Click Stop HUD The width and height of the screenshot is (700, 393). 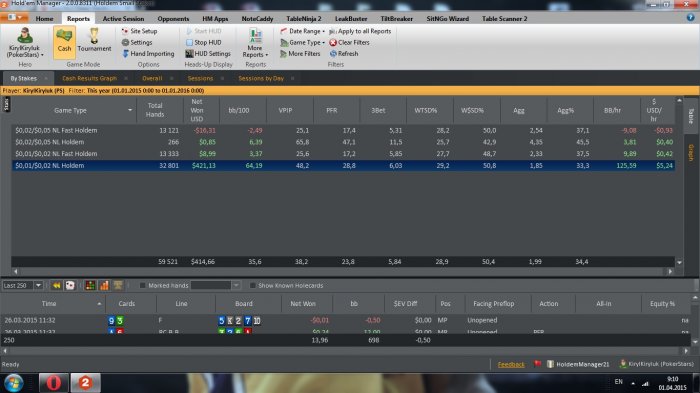pyautogui.click(x=203, y=42)
